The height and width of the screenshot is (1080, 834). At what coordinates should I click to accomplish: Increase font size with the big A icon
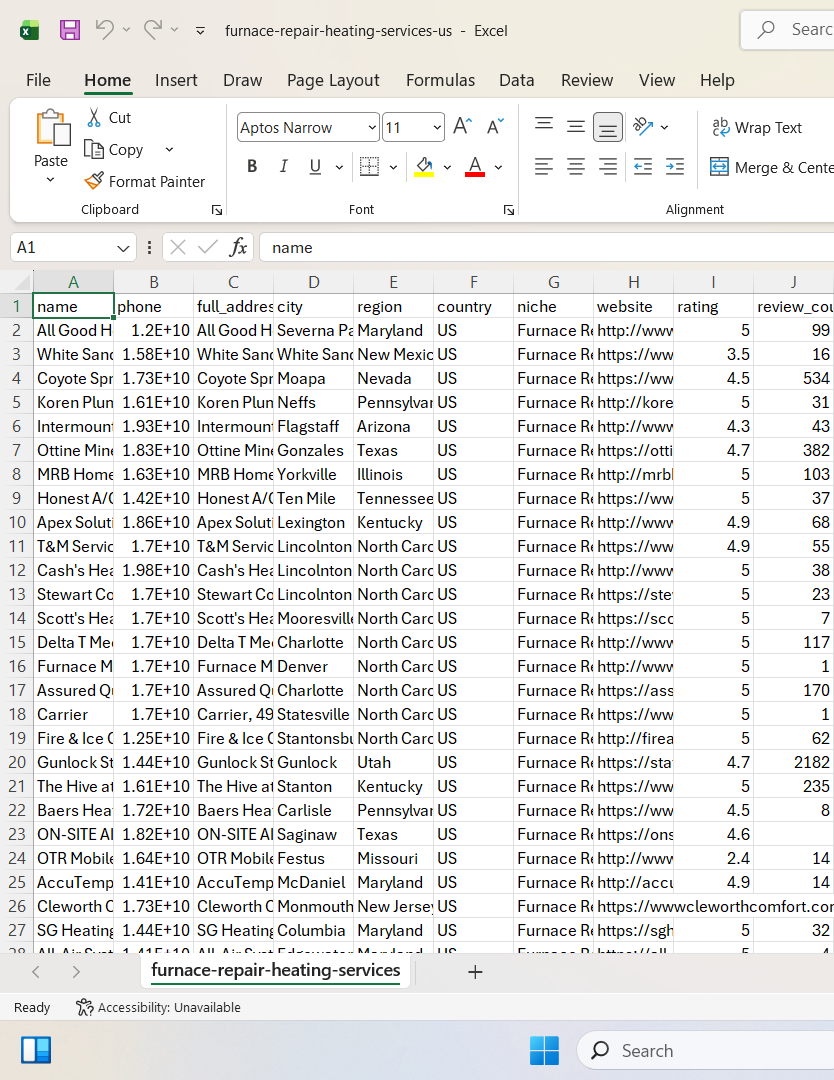point(462,127)
